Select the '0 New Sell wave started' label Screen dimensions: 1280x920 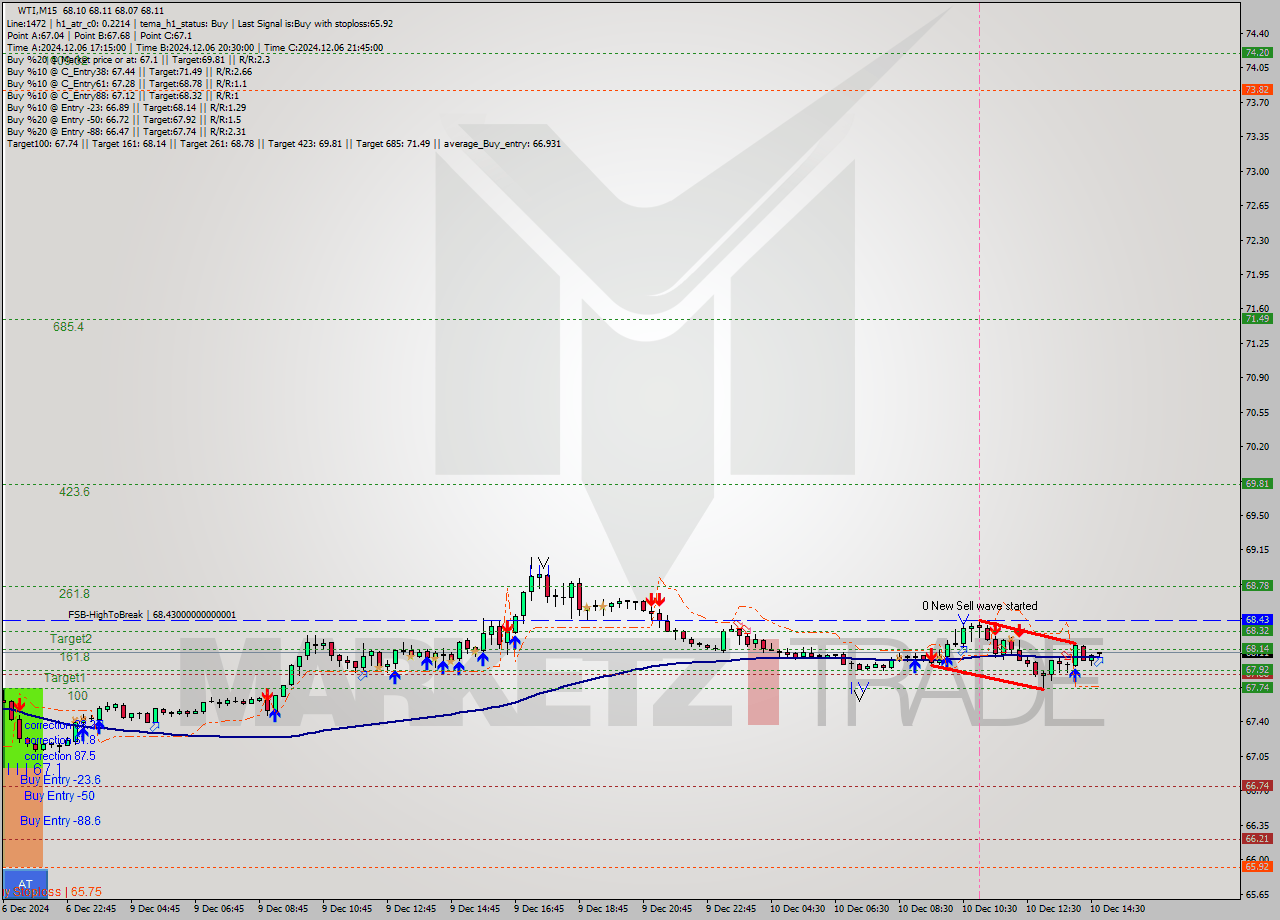(979, 606)
